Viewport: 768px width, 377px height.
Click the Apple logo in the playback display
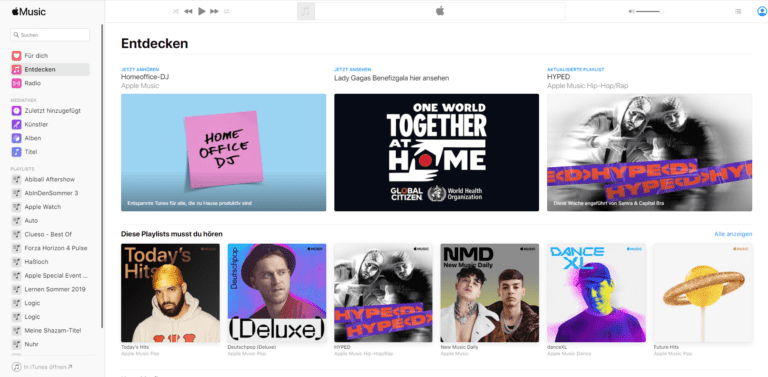point(440,11)
